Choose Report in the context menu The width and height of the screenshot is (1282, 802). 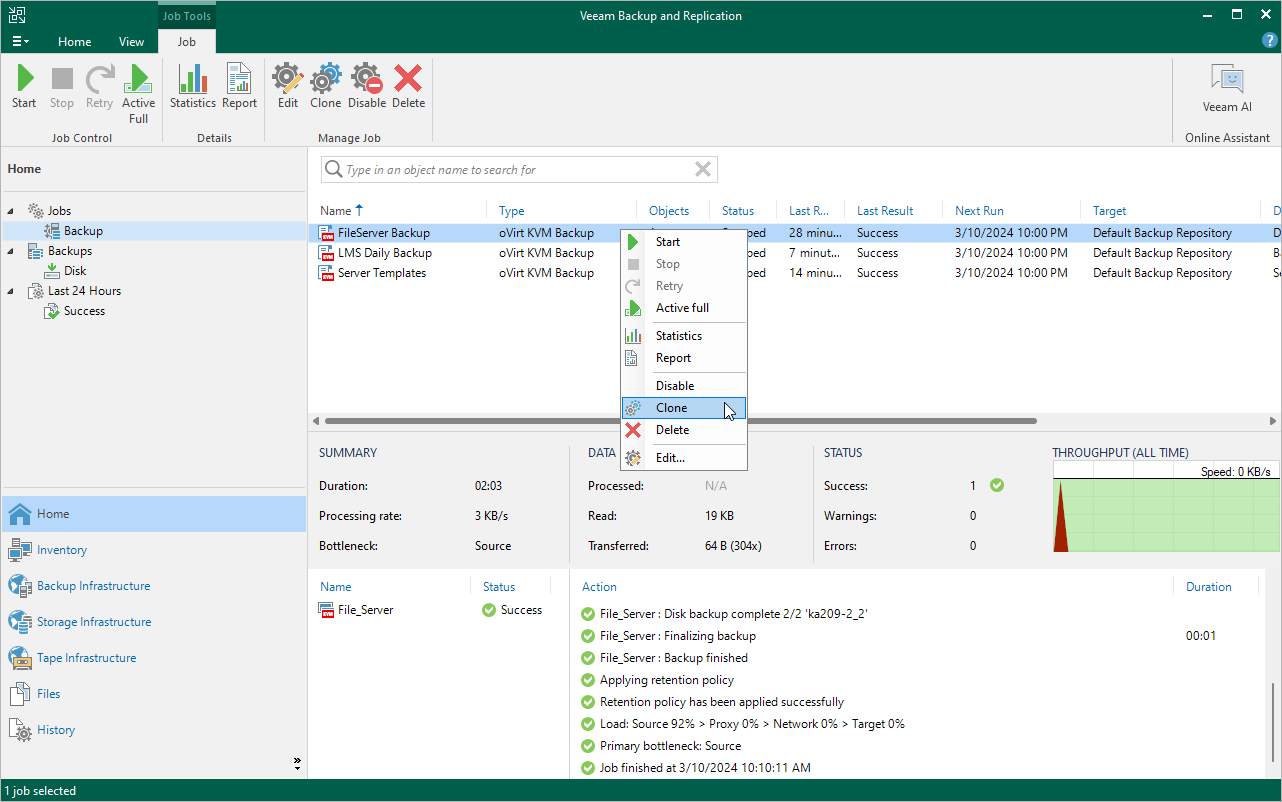[684, 358]
